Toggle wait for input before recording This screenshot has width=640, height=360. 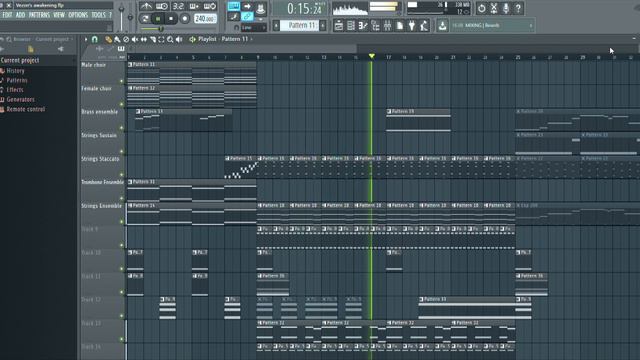coord(162,6)
